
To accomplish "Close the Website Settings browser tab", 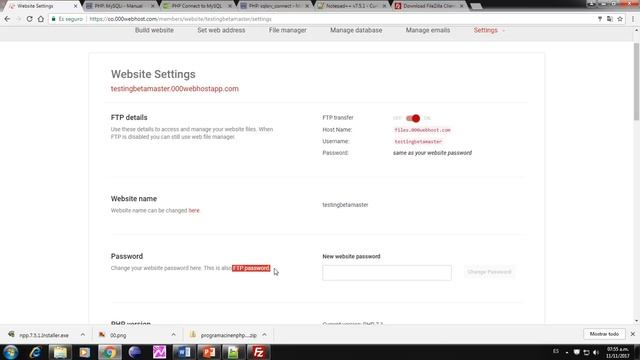I will pos(75,6).
